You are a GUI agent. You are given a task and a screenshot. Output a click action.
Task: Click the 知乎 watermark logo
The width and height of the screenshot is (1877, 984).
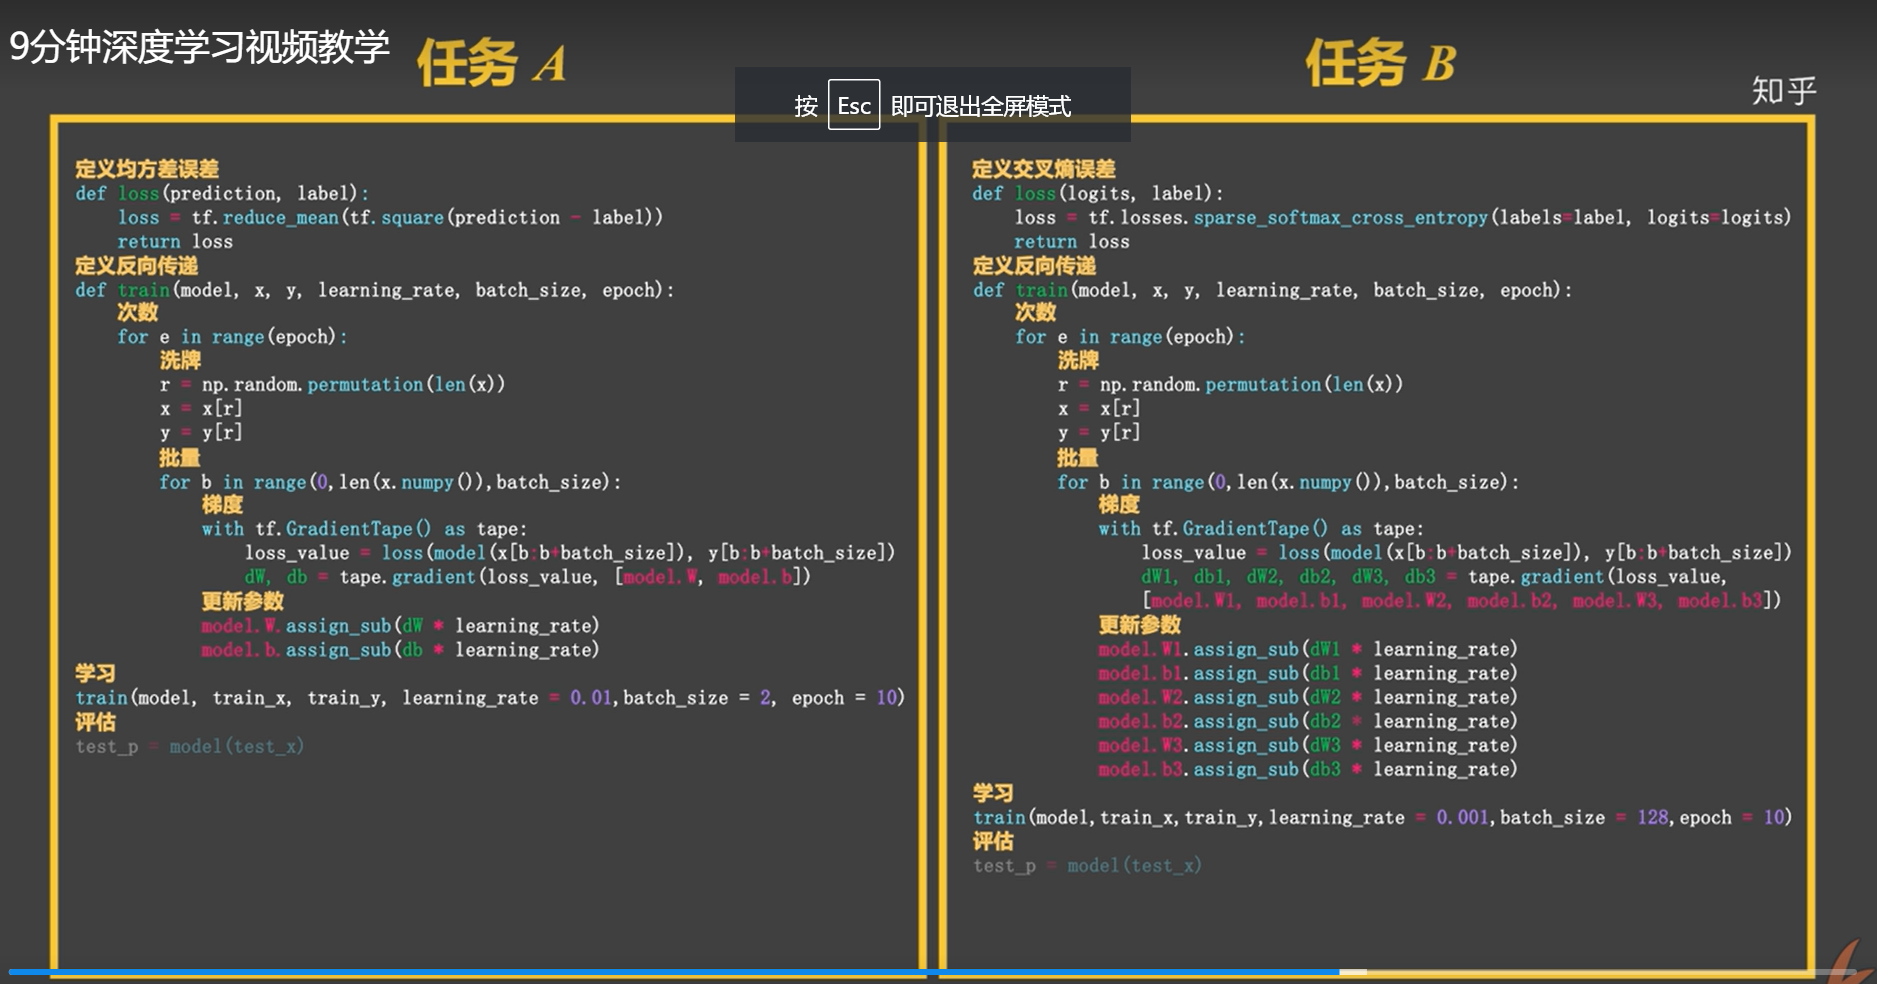(x=1783, y=91)
